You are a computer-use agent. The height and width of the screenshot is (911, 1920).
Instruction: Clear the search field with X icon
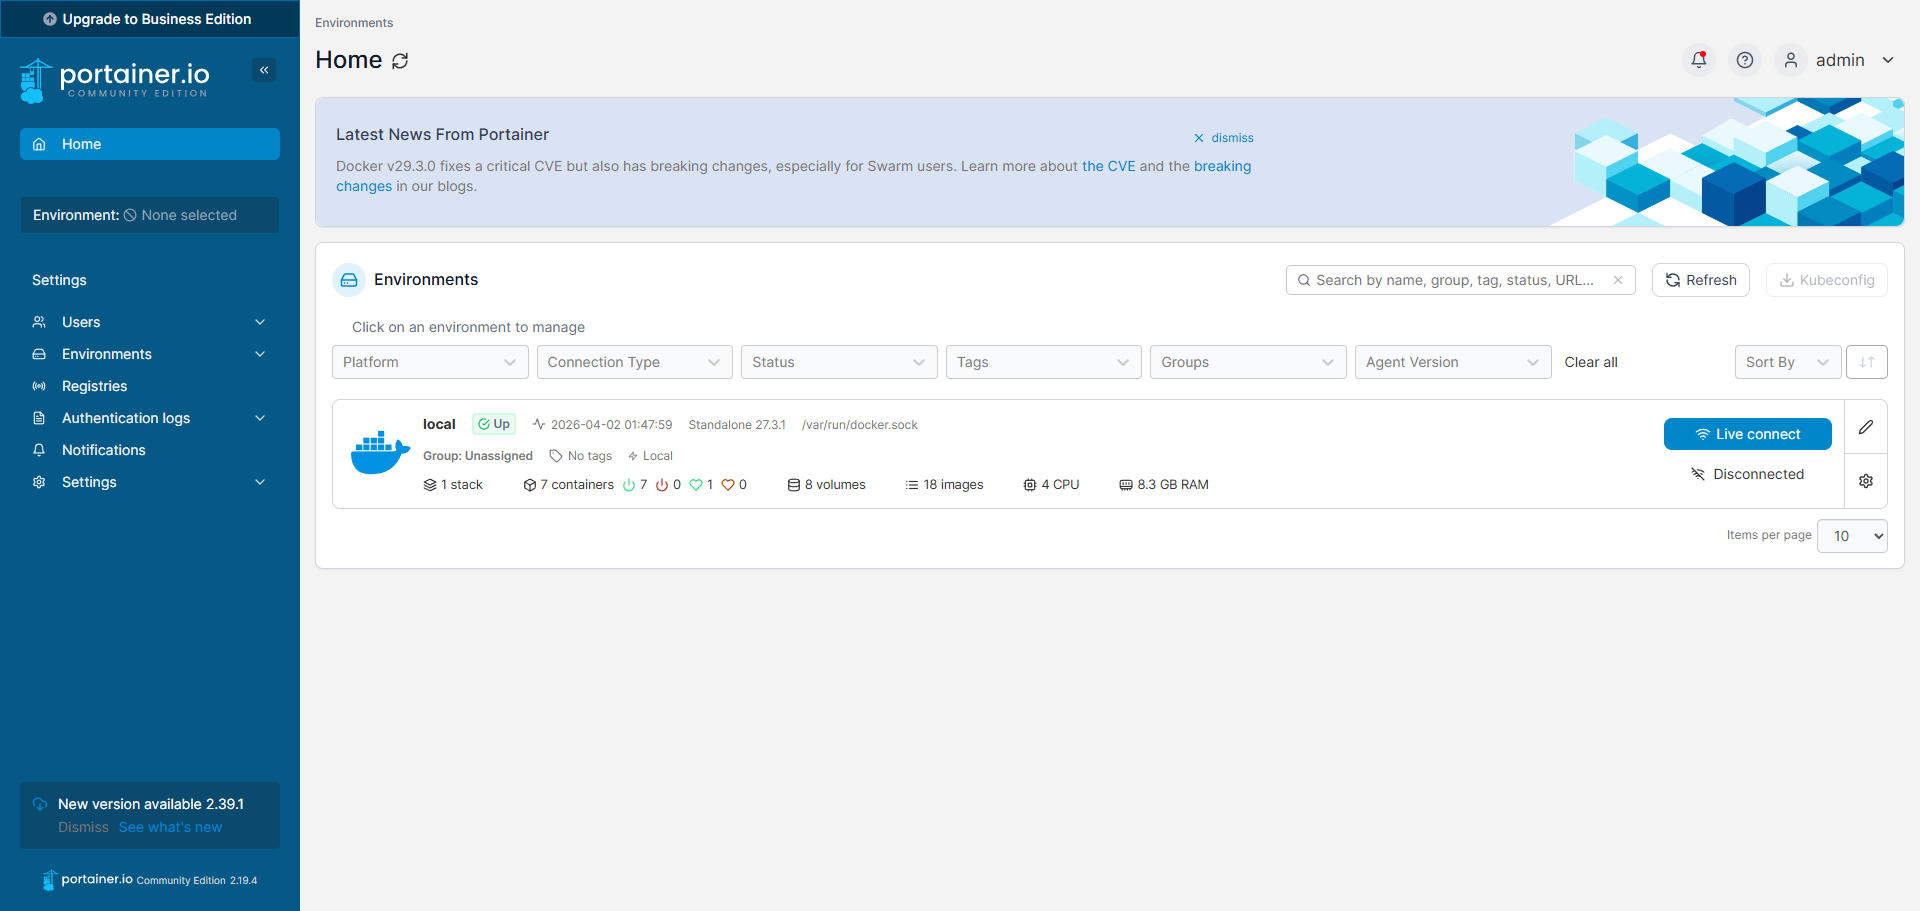click(1617, 280)
